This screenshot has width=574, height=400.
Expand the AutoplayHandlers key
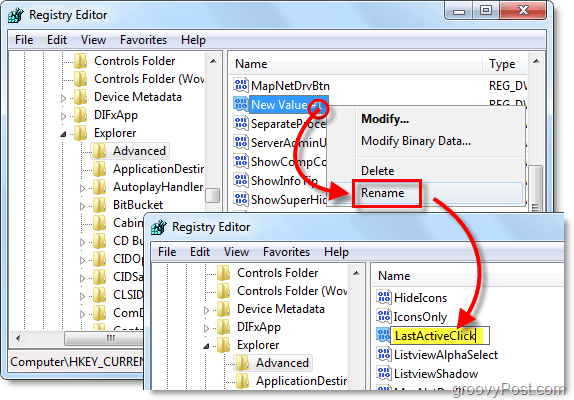(82, 188)
